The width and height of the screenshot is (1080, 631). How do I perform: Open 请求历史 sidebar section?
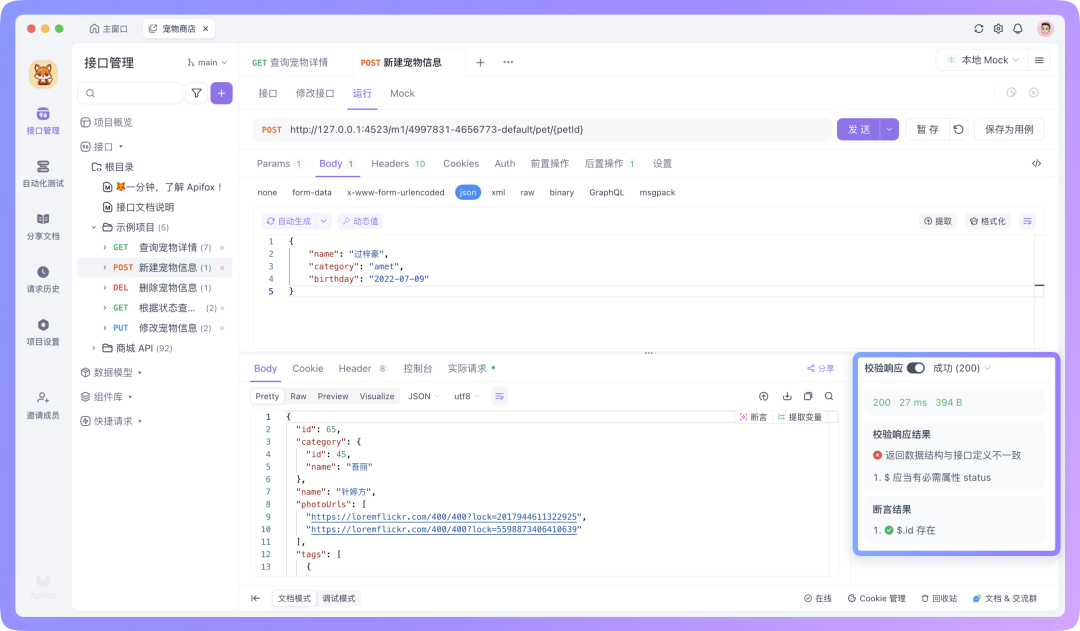43,279
